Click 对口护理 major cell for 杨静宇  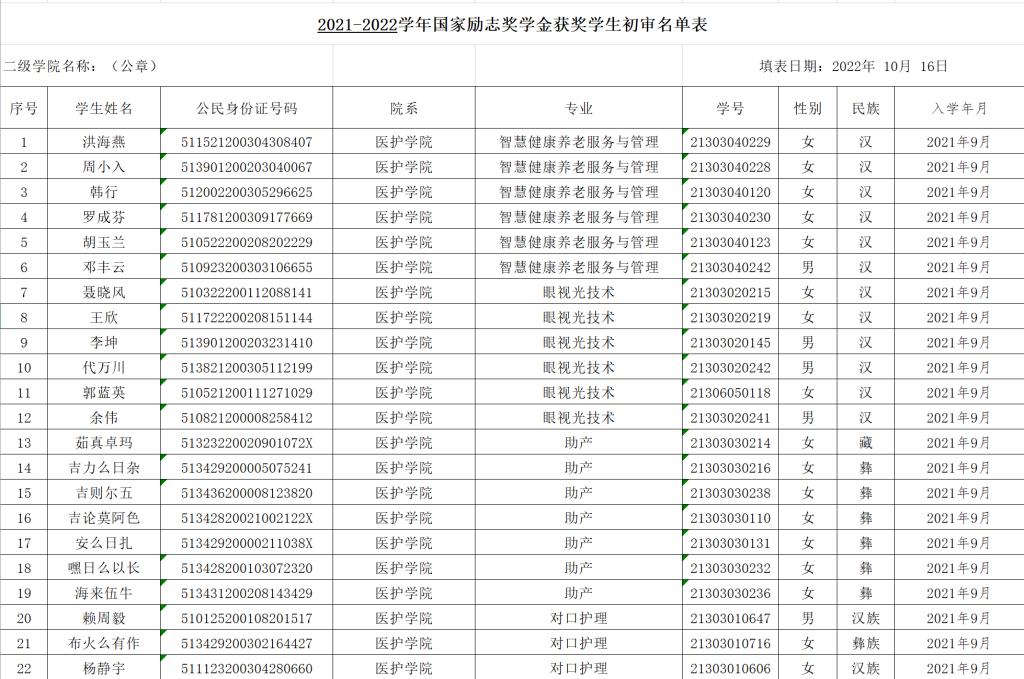tap(579, 668)
